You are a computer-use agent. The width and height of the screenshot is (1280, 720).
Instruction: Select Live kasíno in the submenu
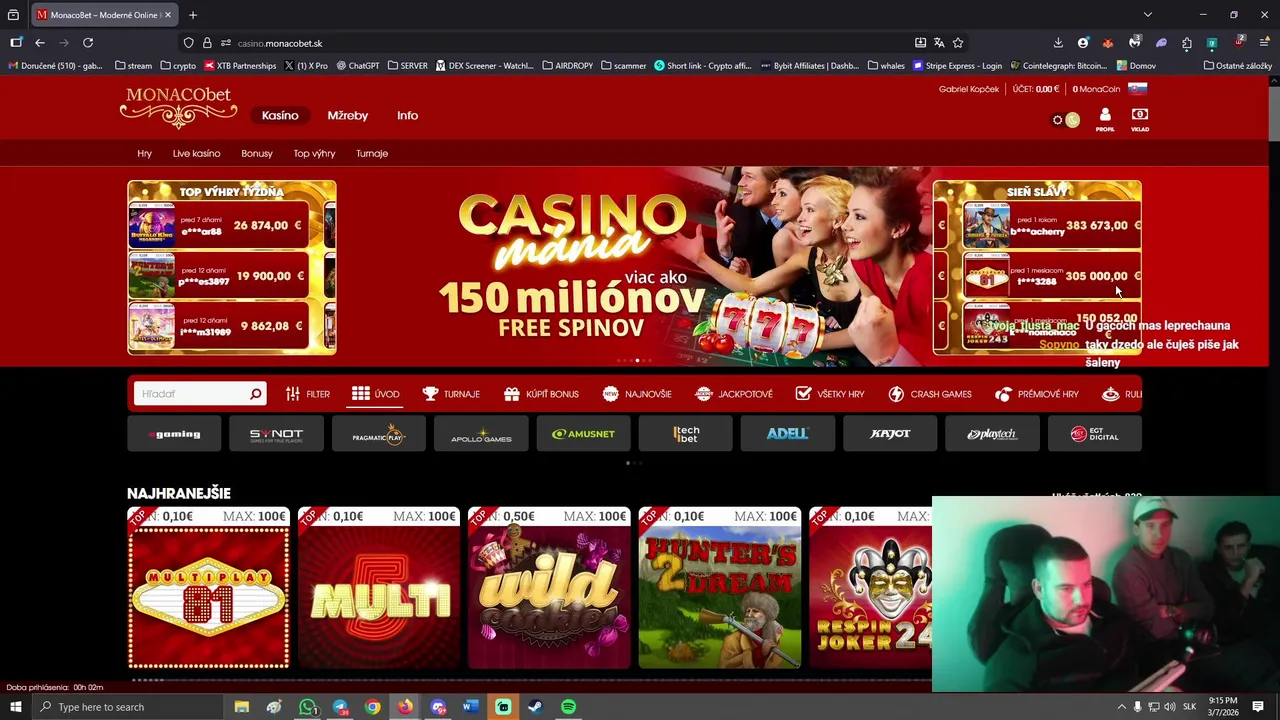(196, 153)
